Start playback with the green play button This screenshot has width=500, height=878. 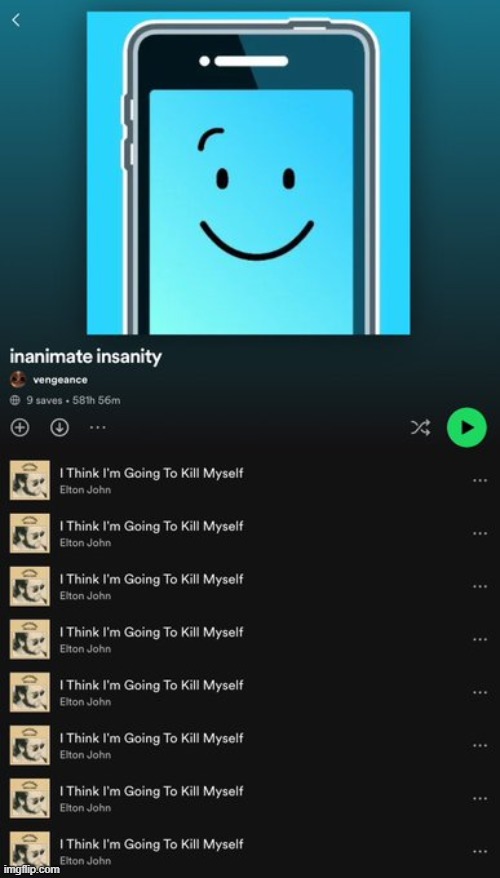pos(466,428)
